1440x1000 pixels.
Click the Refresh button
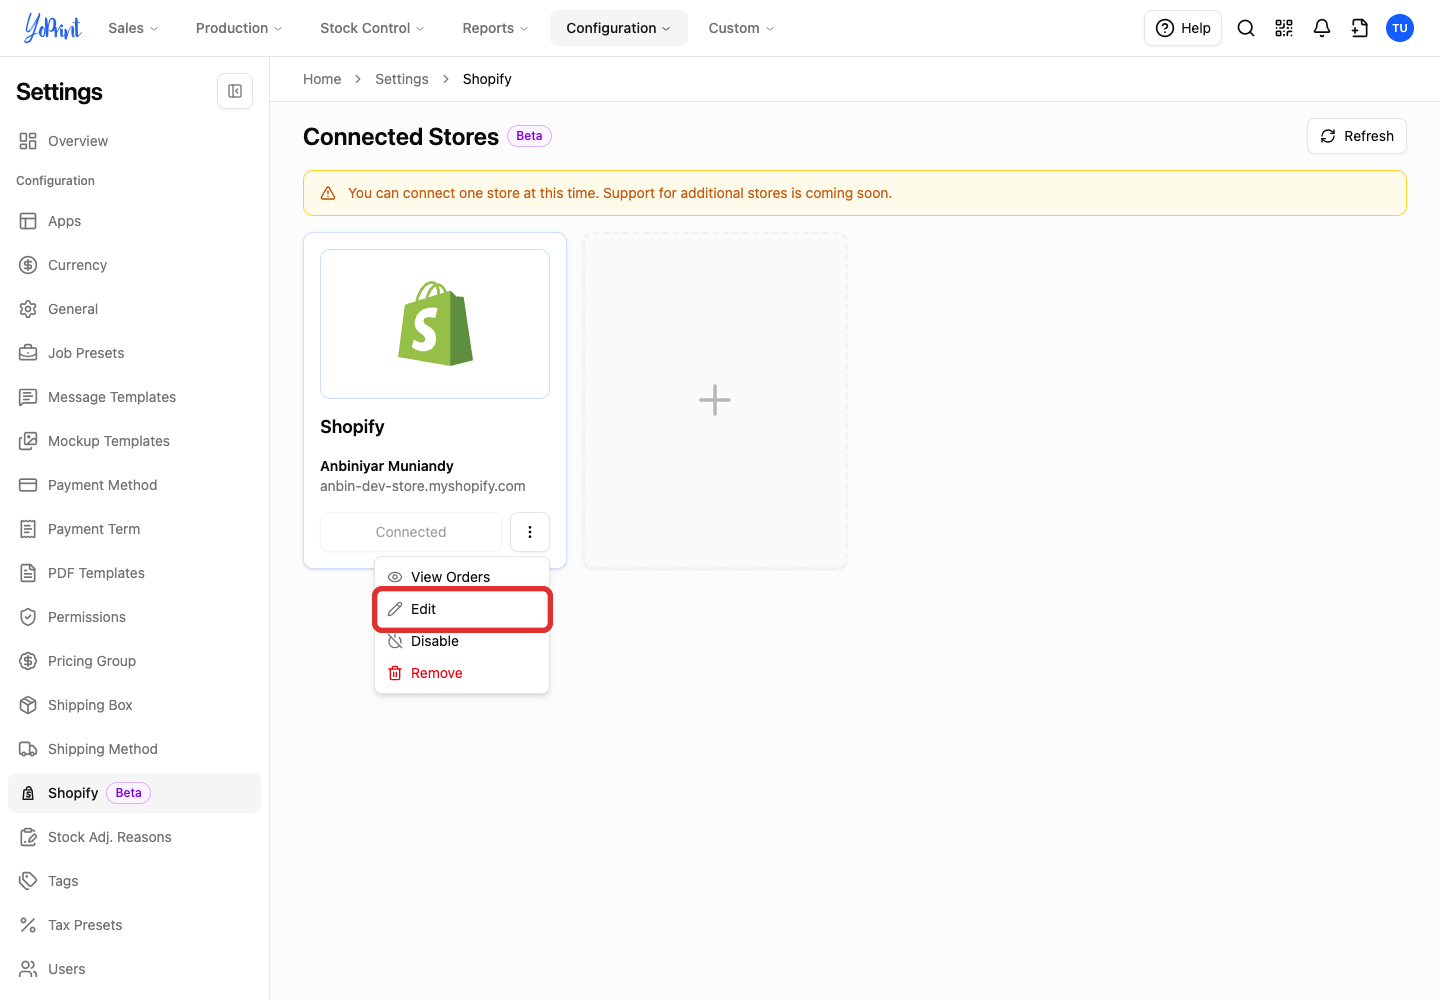[1357, 136]
